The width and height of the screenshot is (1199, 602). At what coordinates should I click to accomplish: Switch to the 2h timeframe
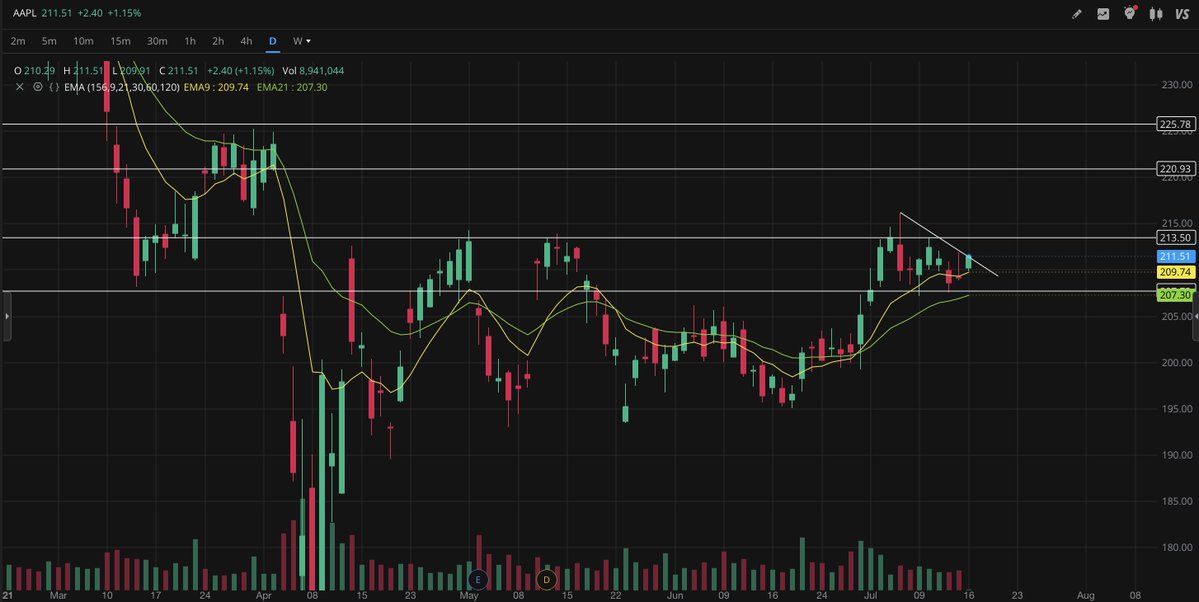pos(218,41)
